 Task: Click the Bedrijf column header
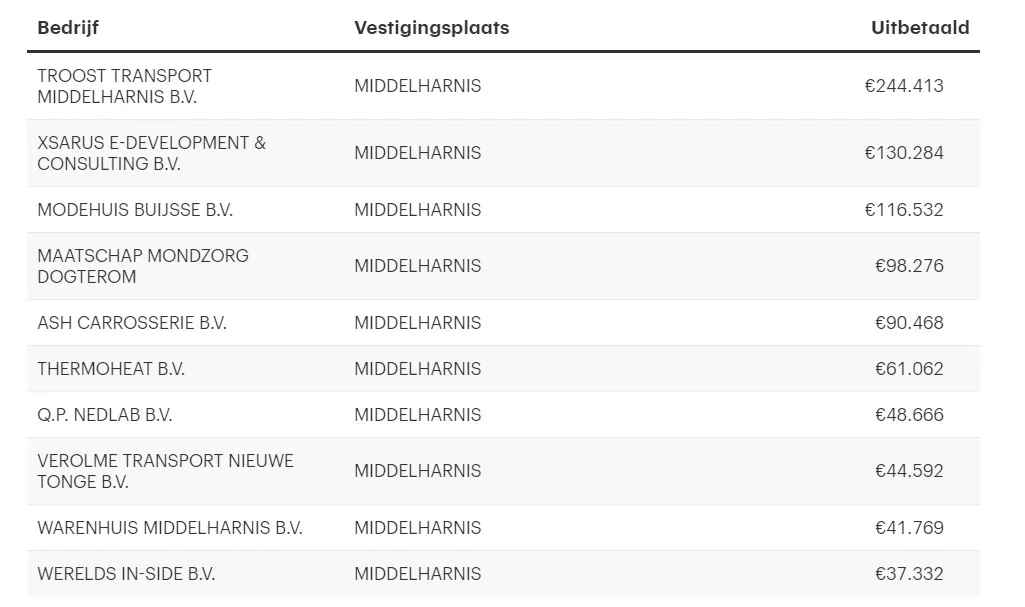68,27
